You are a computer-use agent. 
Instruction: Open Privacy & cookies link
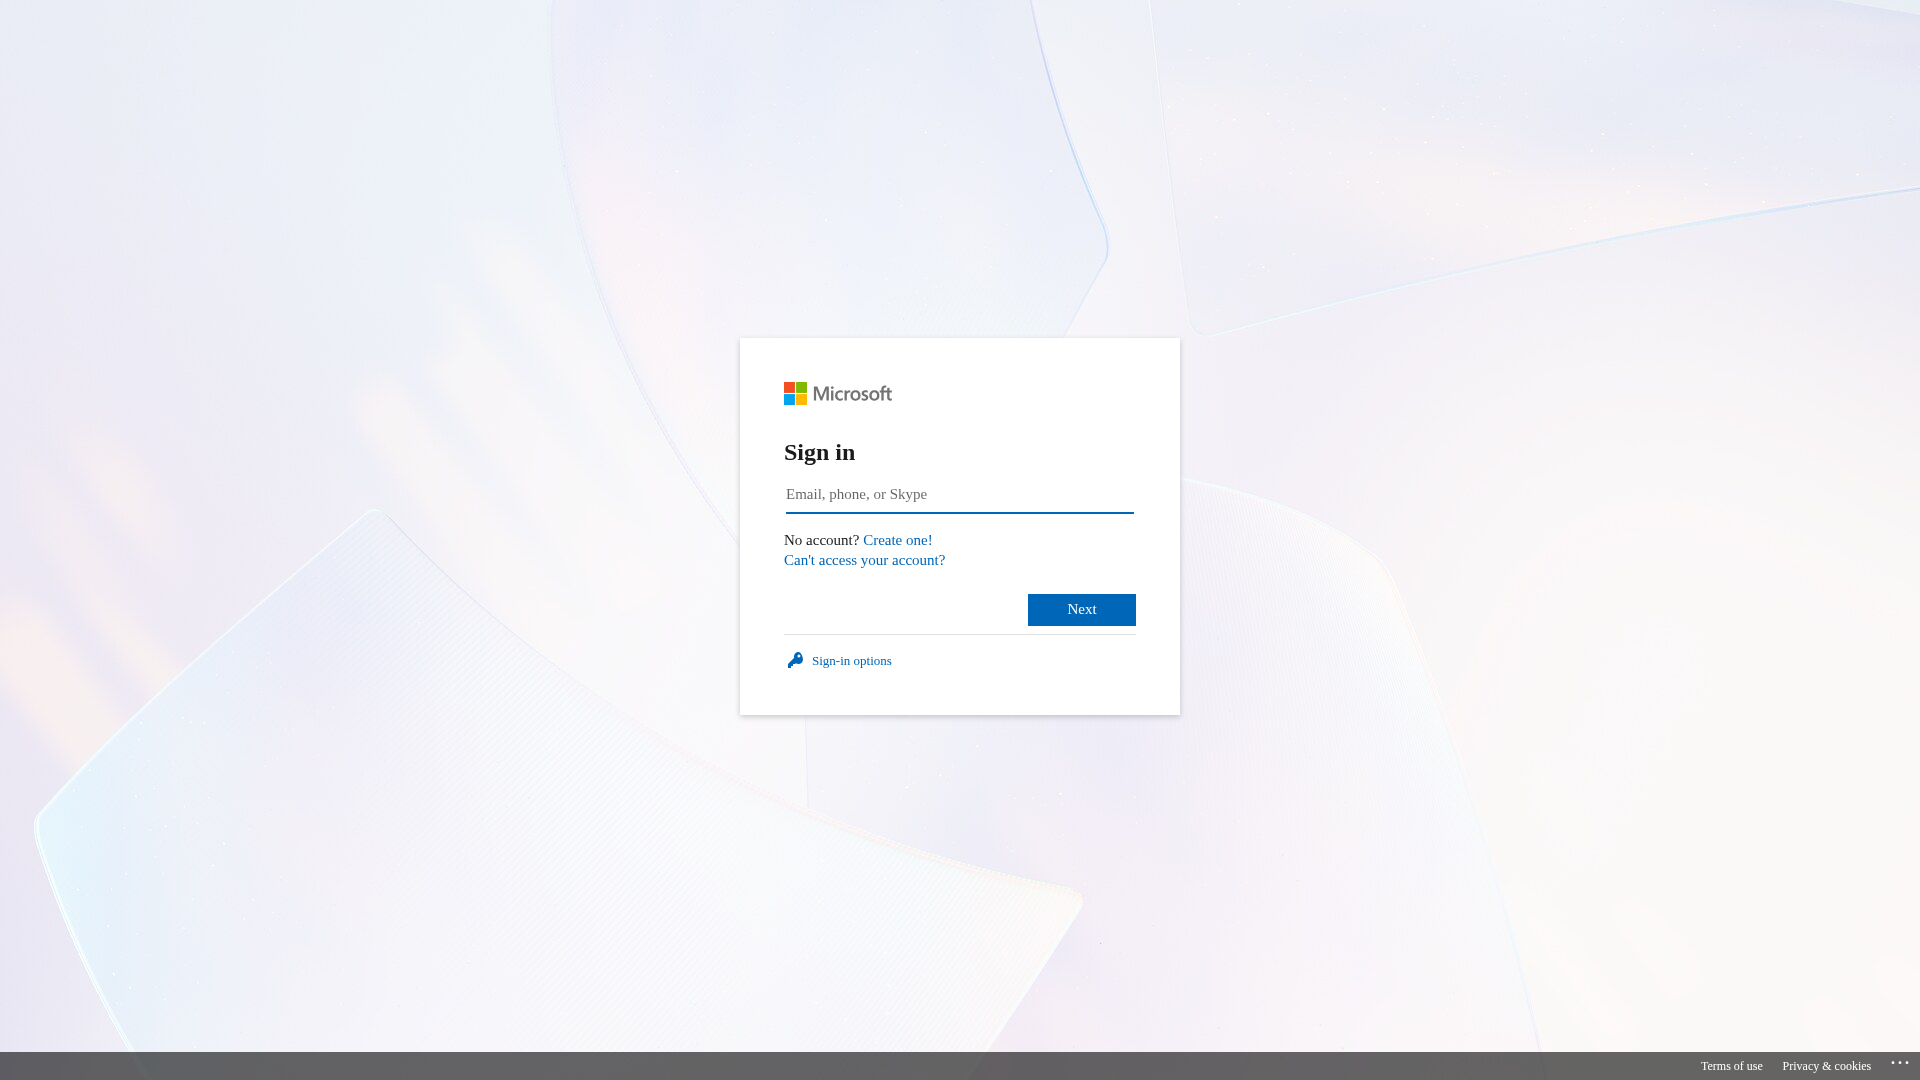[x=1826, y=1066]
